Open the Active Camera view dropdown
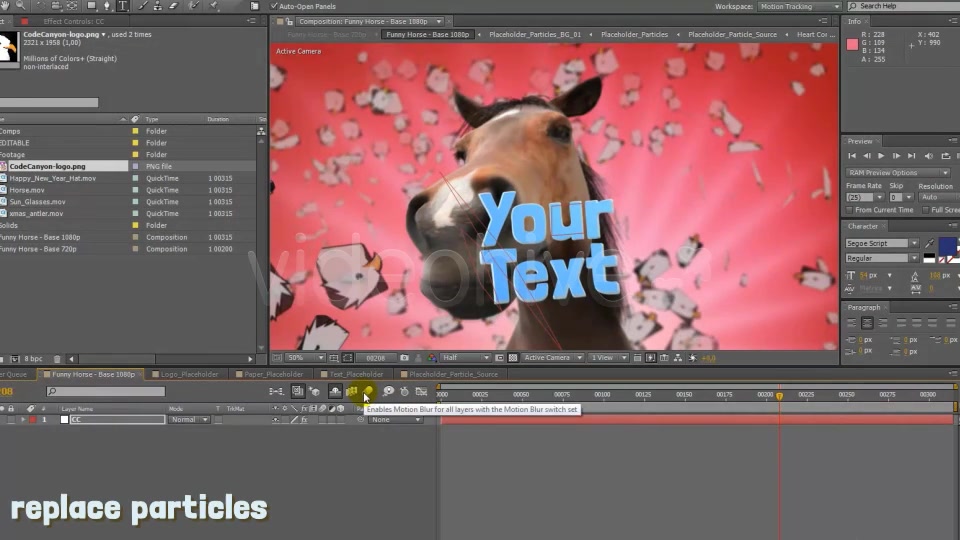 (x=552, y=358)
